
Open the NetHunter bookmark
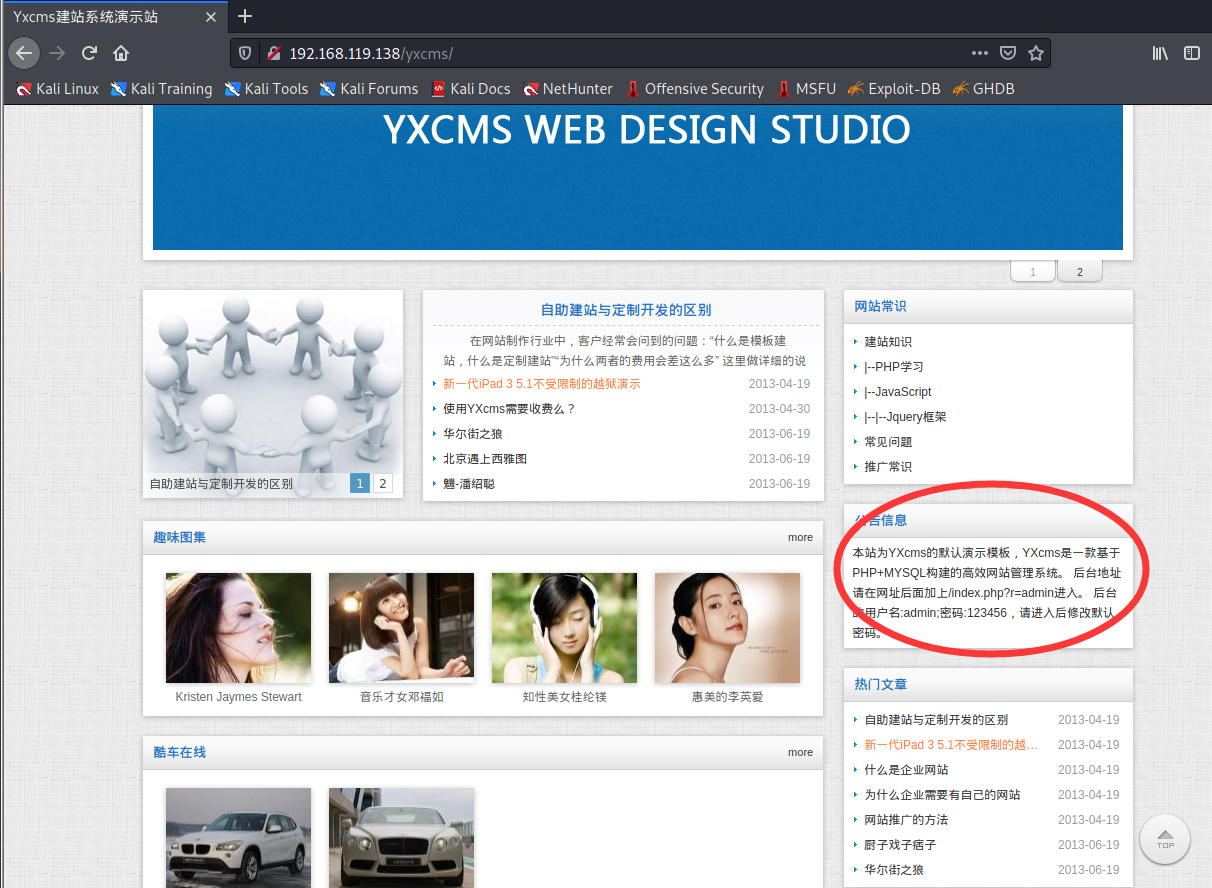tap(568, 89)
